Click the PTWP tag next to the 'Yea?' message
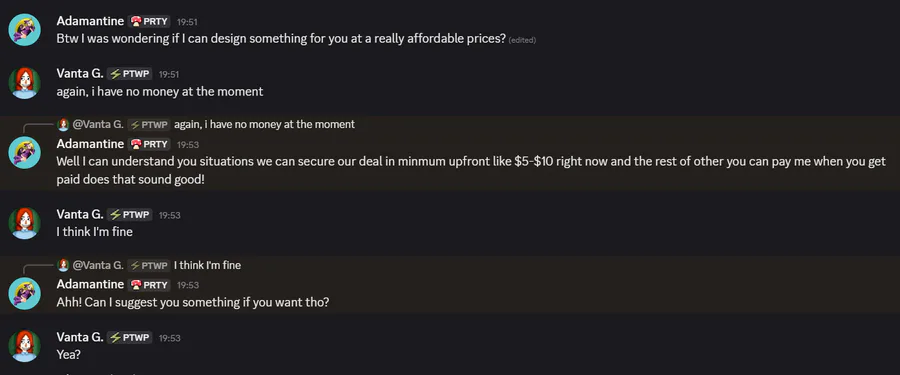900x375 pixels. click(x=130, y=338)
